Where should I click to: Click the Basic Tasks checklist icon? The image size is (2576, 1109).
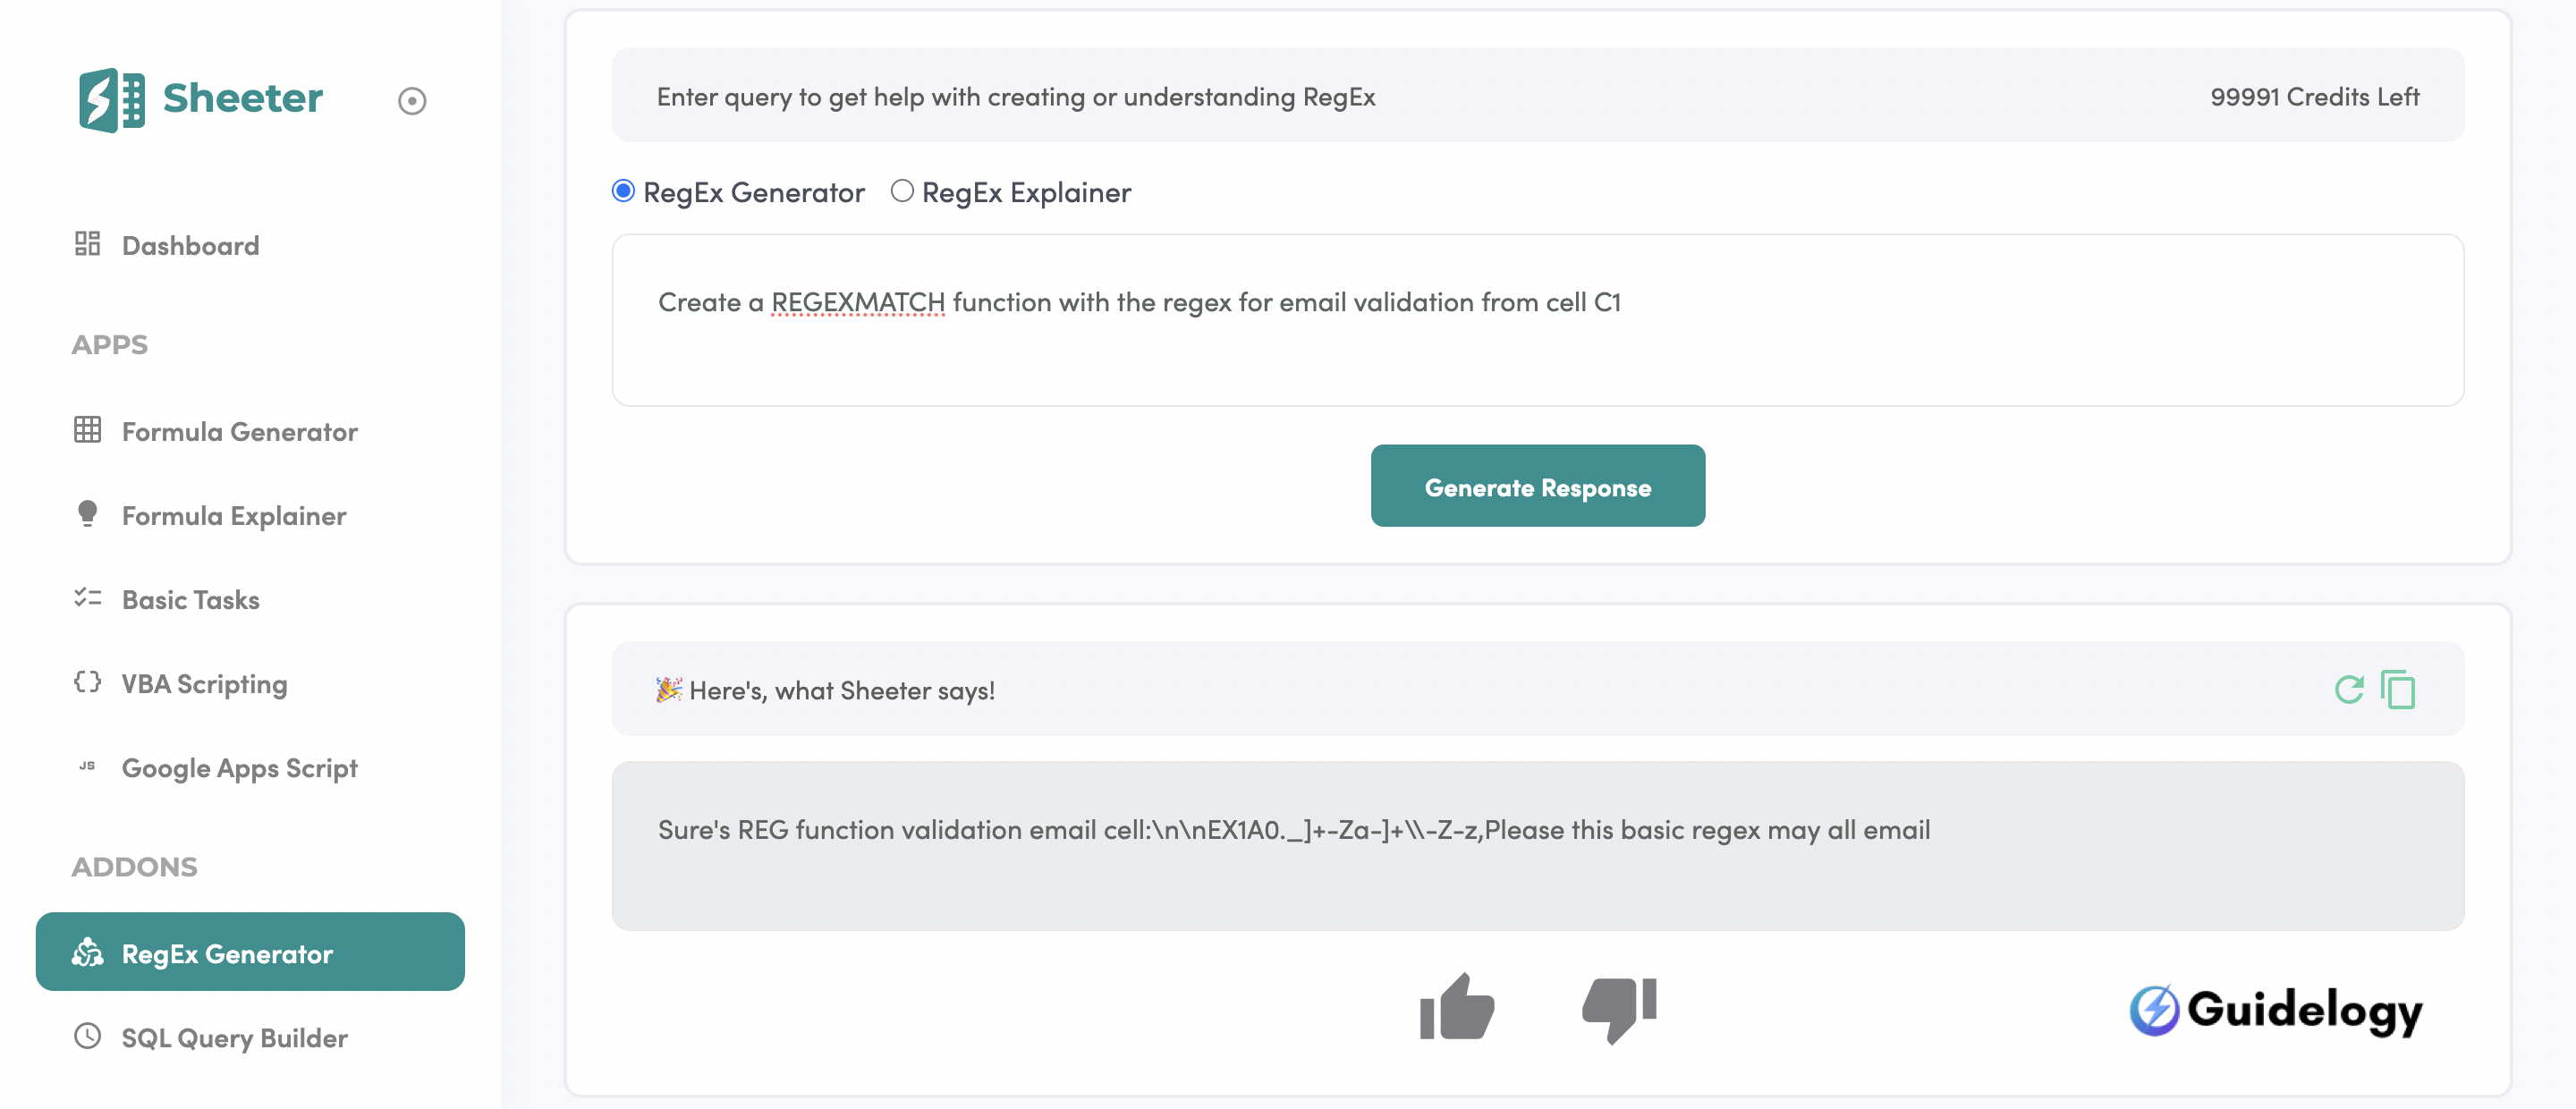pyautogui.click(x=87, y=598)
